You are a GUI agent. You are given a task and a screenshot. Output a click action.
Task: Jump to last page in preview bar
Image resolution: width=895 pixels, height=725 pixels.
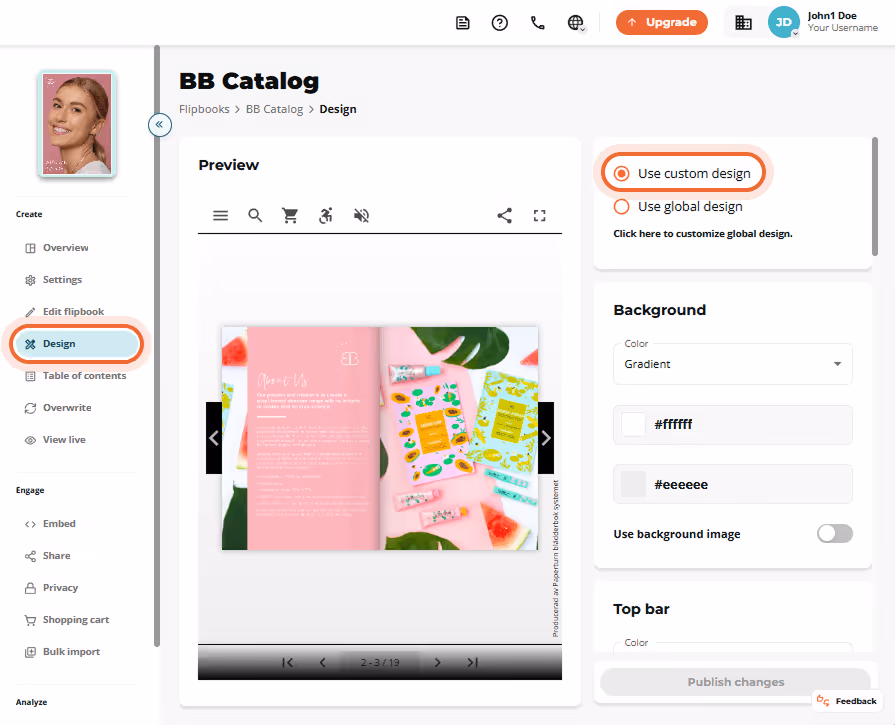click(x=472, y=662)
